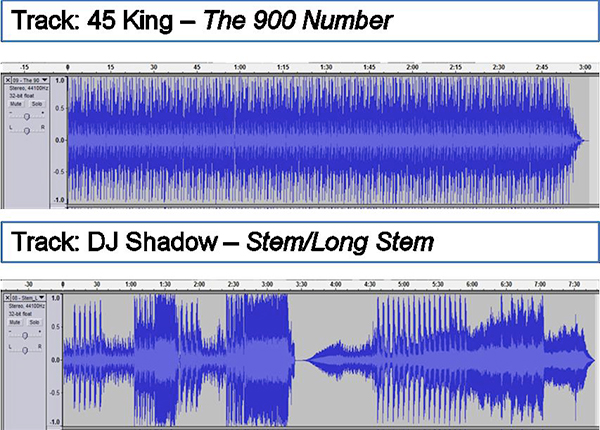Image resolution: width=600 pixels, height=430 pixels.
Task: Click pan slider on The 900 Number track
Action: [27, 129]
